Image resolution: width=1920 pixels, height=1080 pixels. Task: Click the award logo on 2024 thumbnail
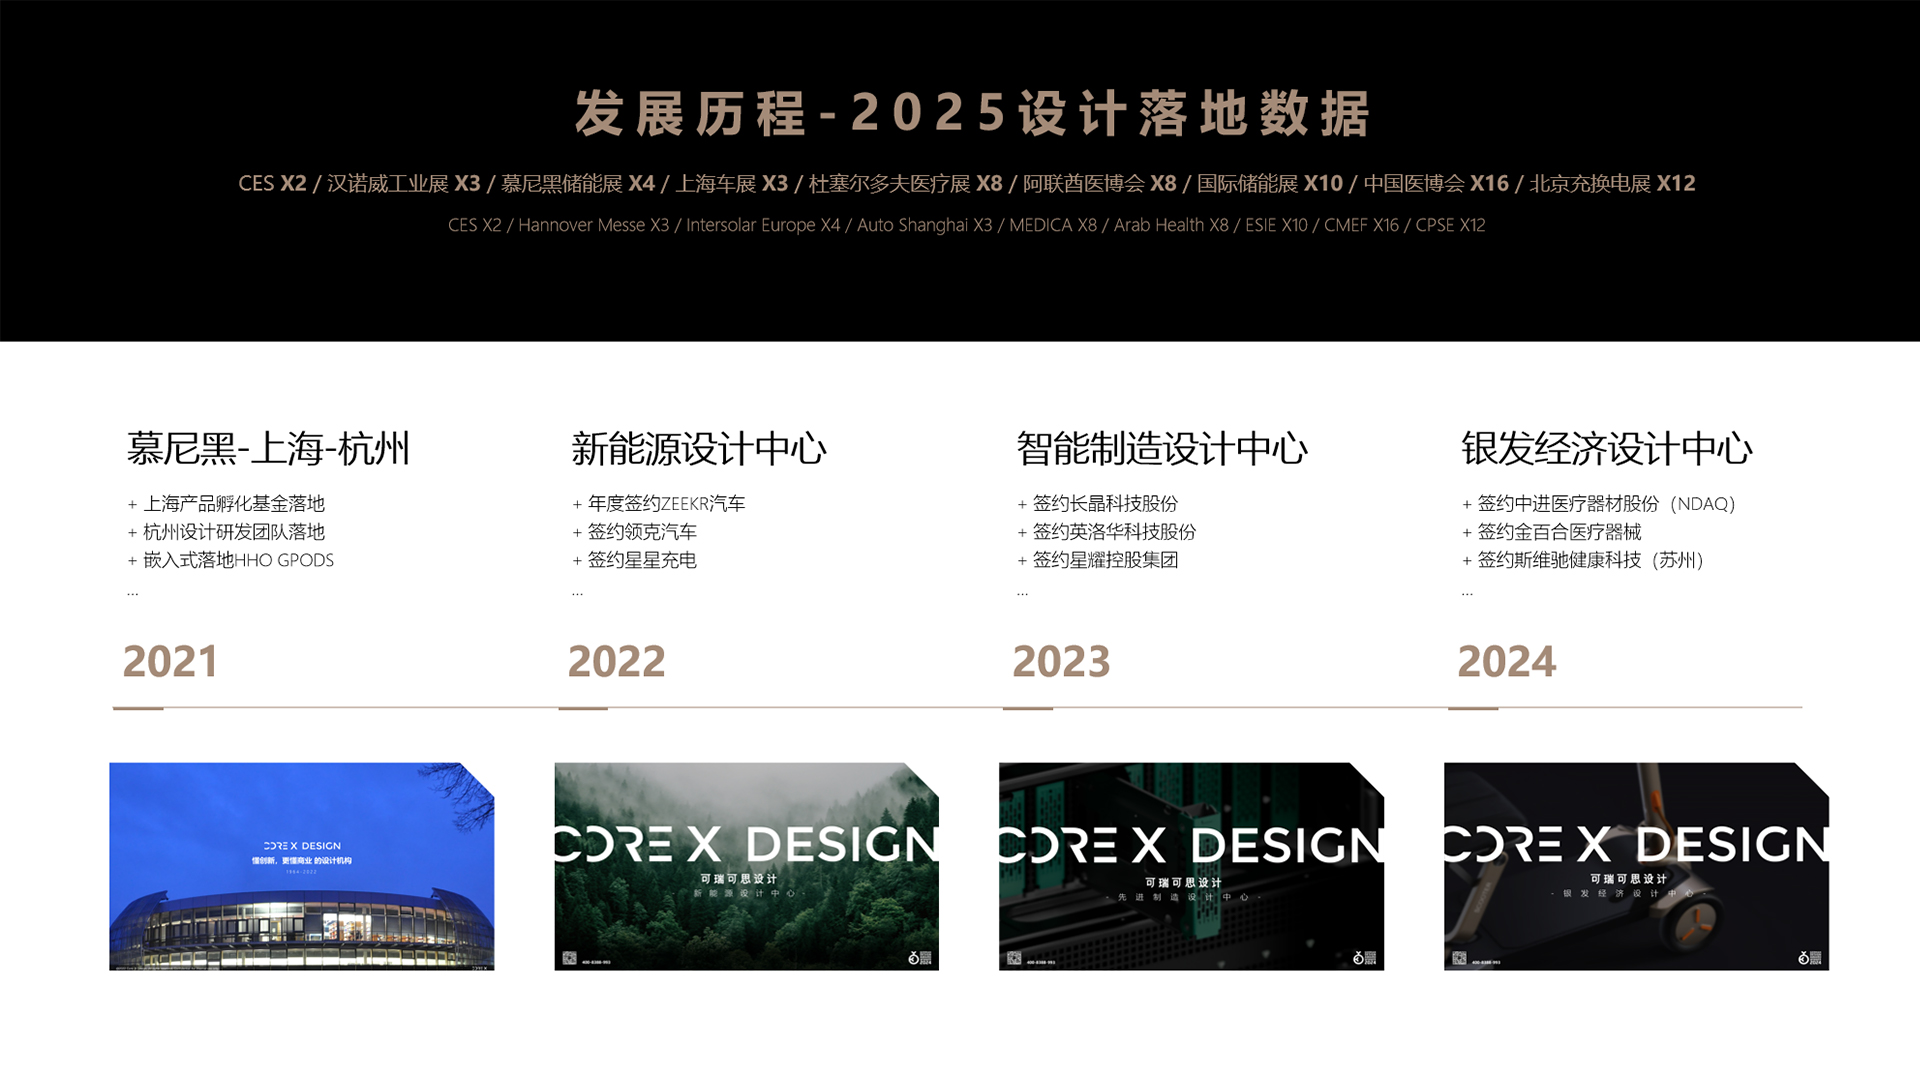pos(1809,958)
